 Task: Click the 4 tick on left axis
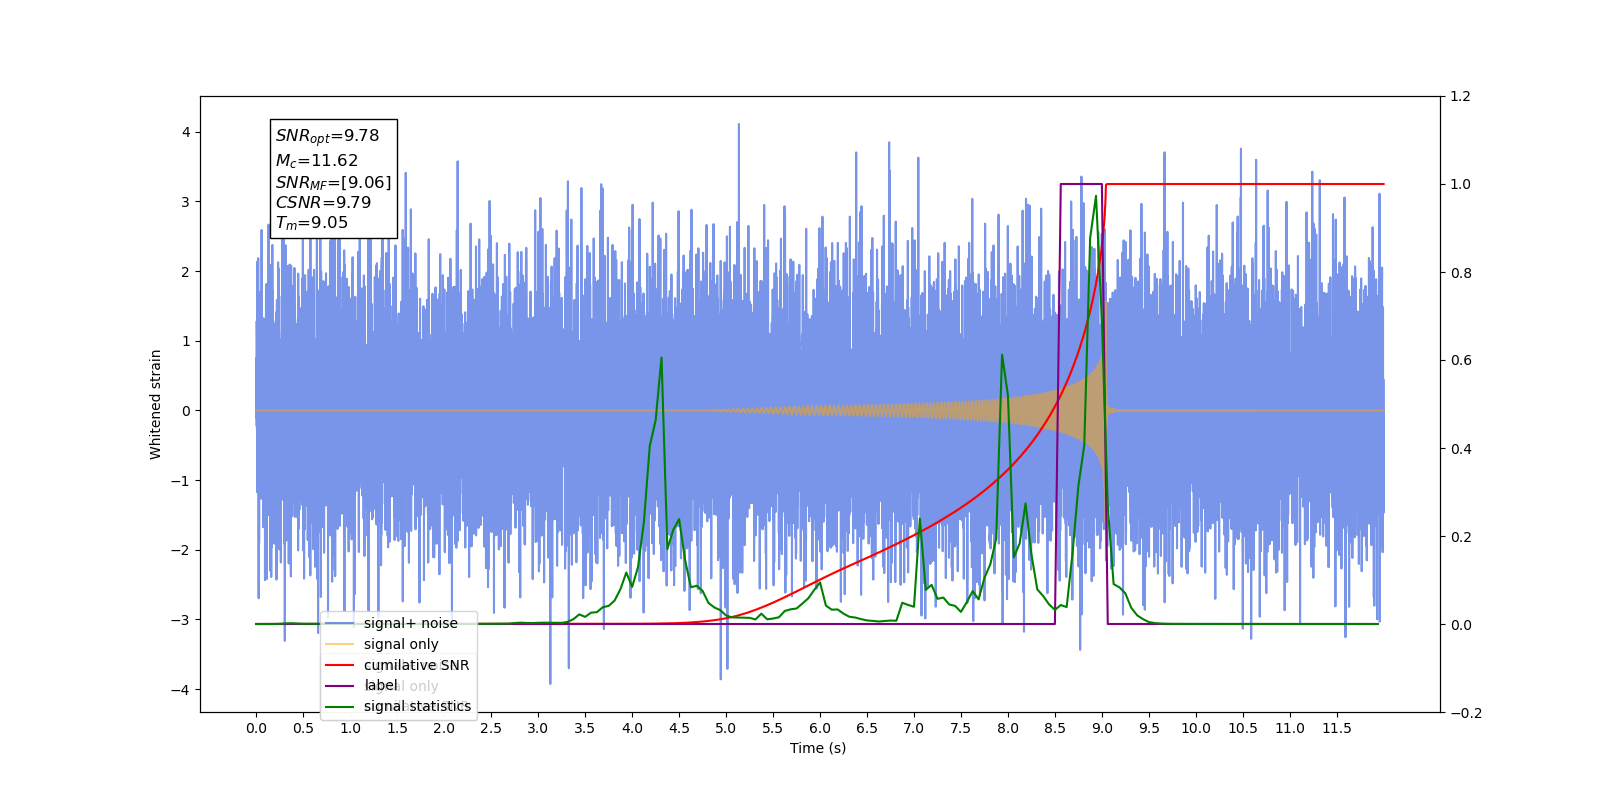[186, 132]
